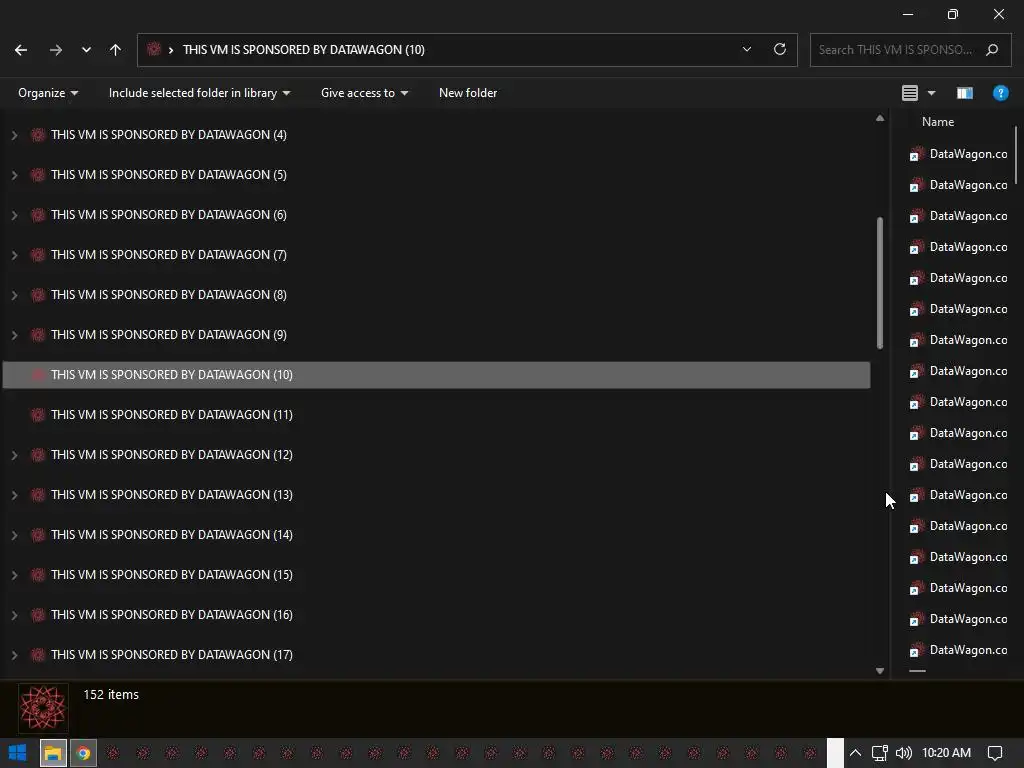This screenshot has width=1024, height=768.
Task: Expand THIS VM IS SPONSORED BY DATAWAGON (8)
Action: 14,295
